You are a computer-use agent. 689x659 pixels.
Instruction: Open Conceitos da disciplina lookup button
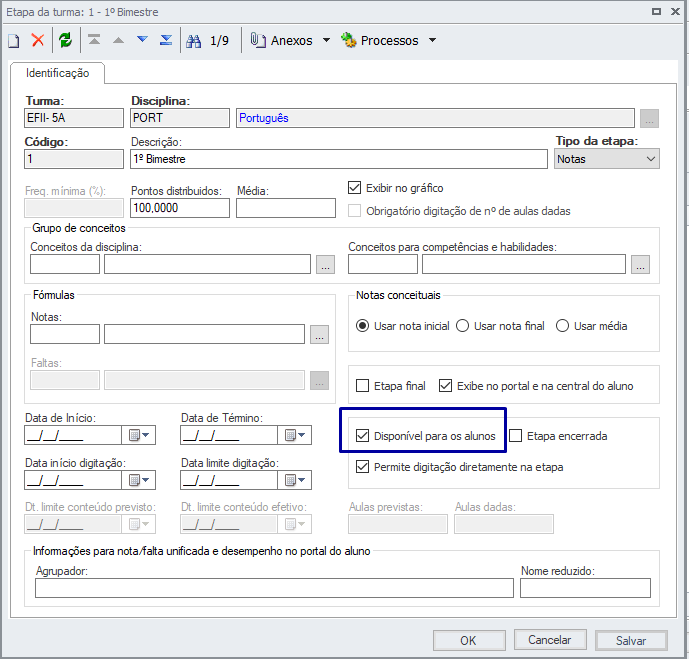click(325, 264)
